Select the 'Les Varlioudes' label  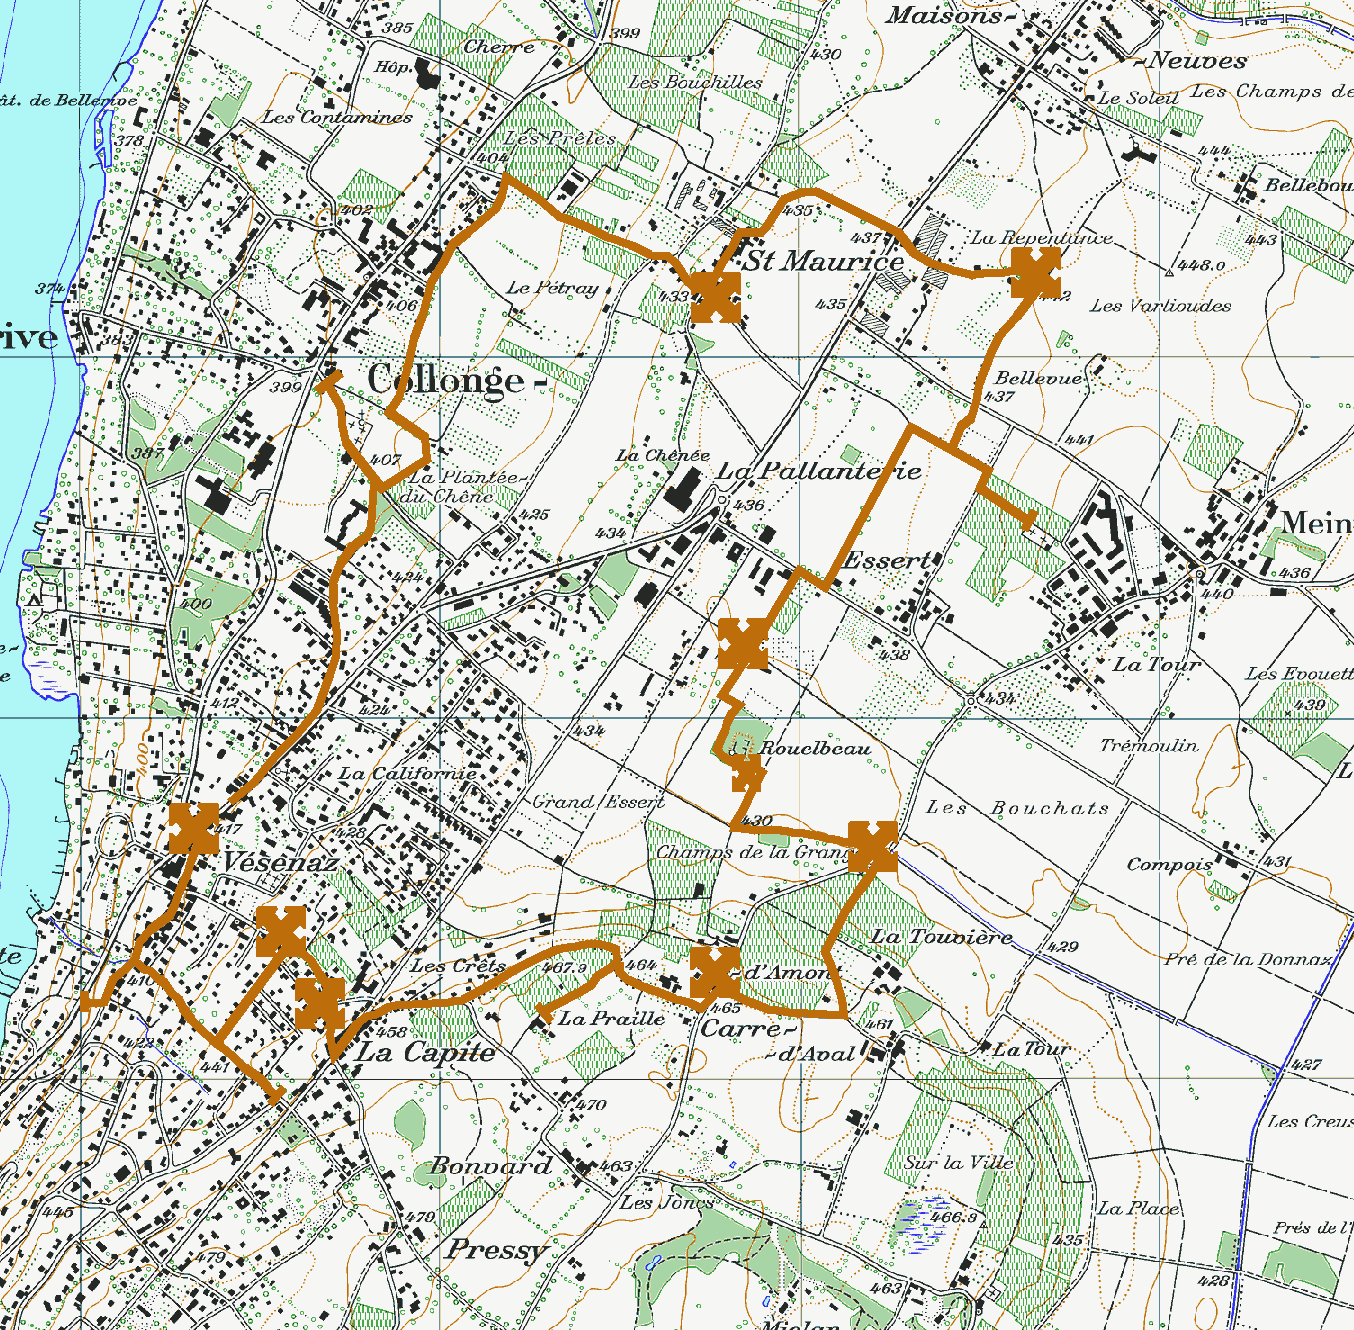pyautogui.click(x=1161, y=306)
